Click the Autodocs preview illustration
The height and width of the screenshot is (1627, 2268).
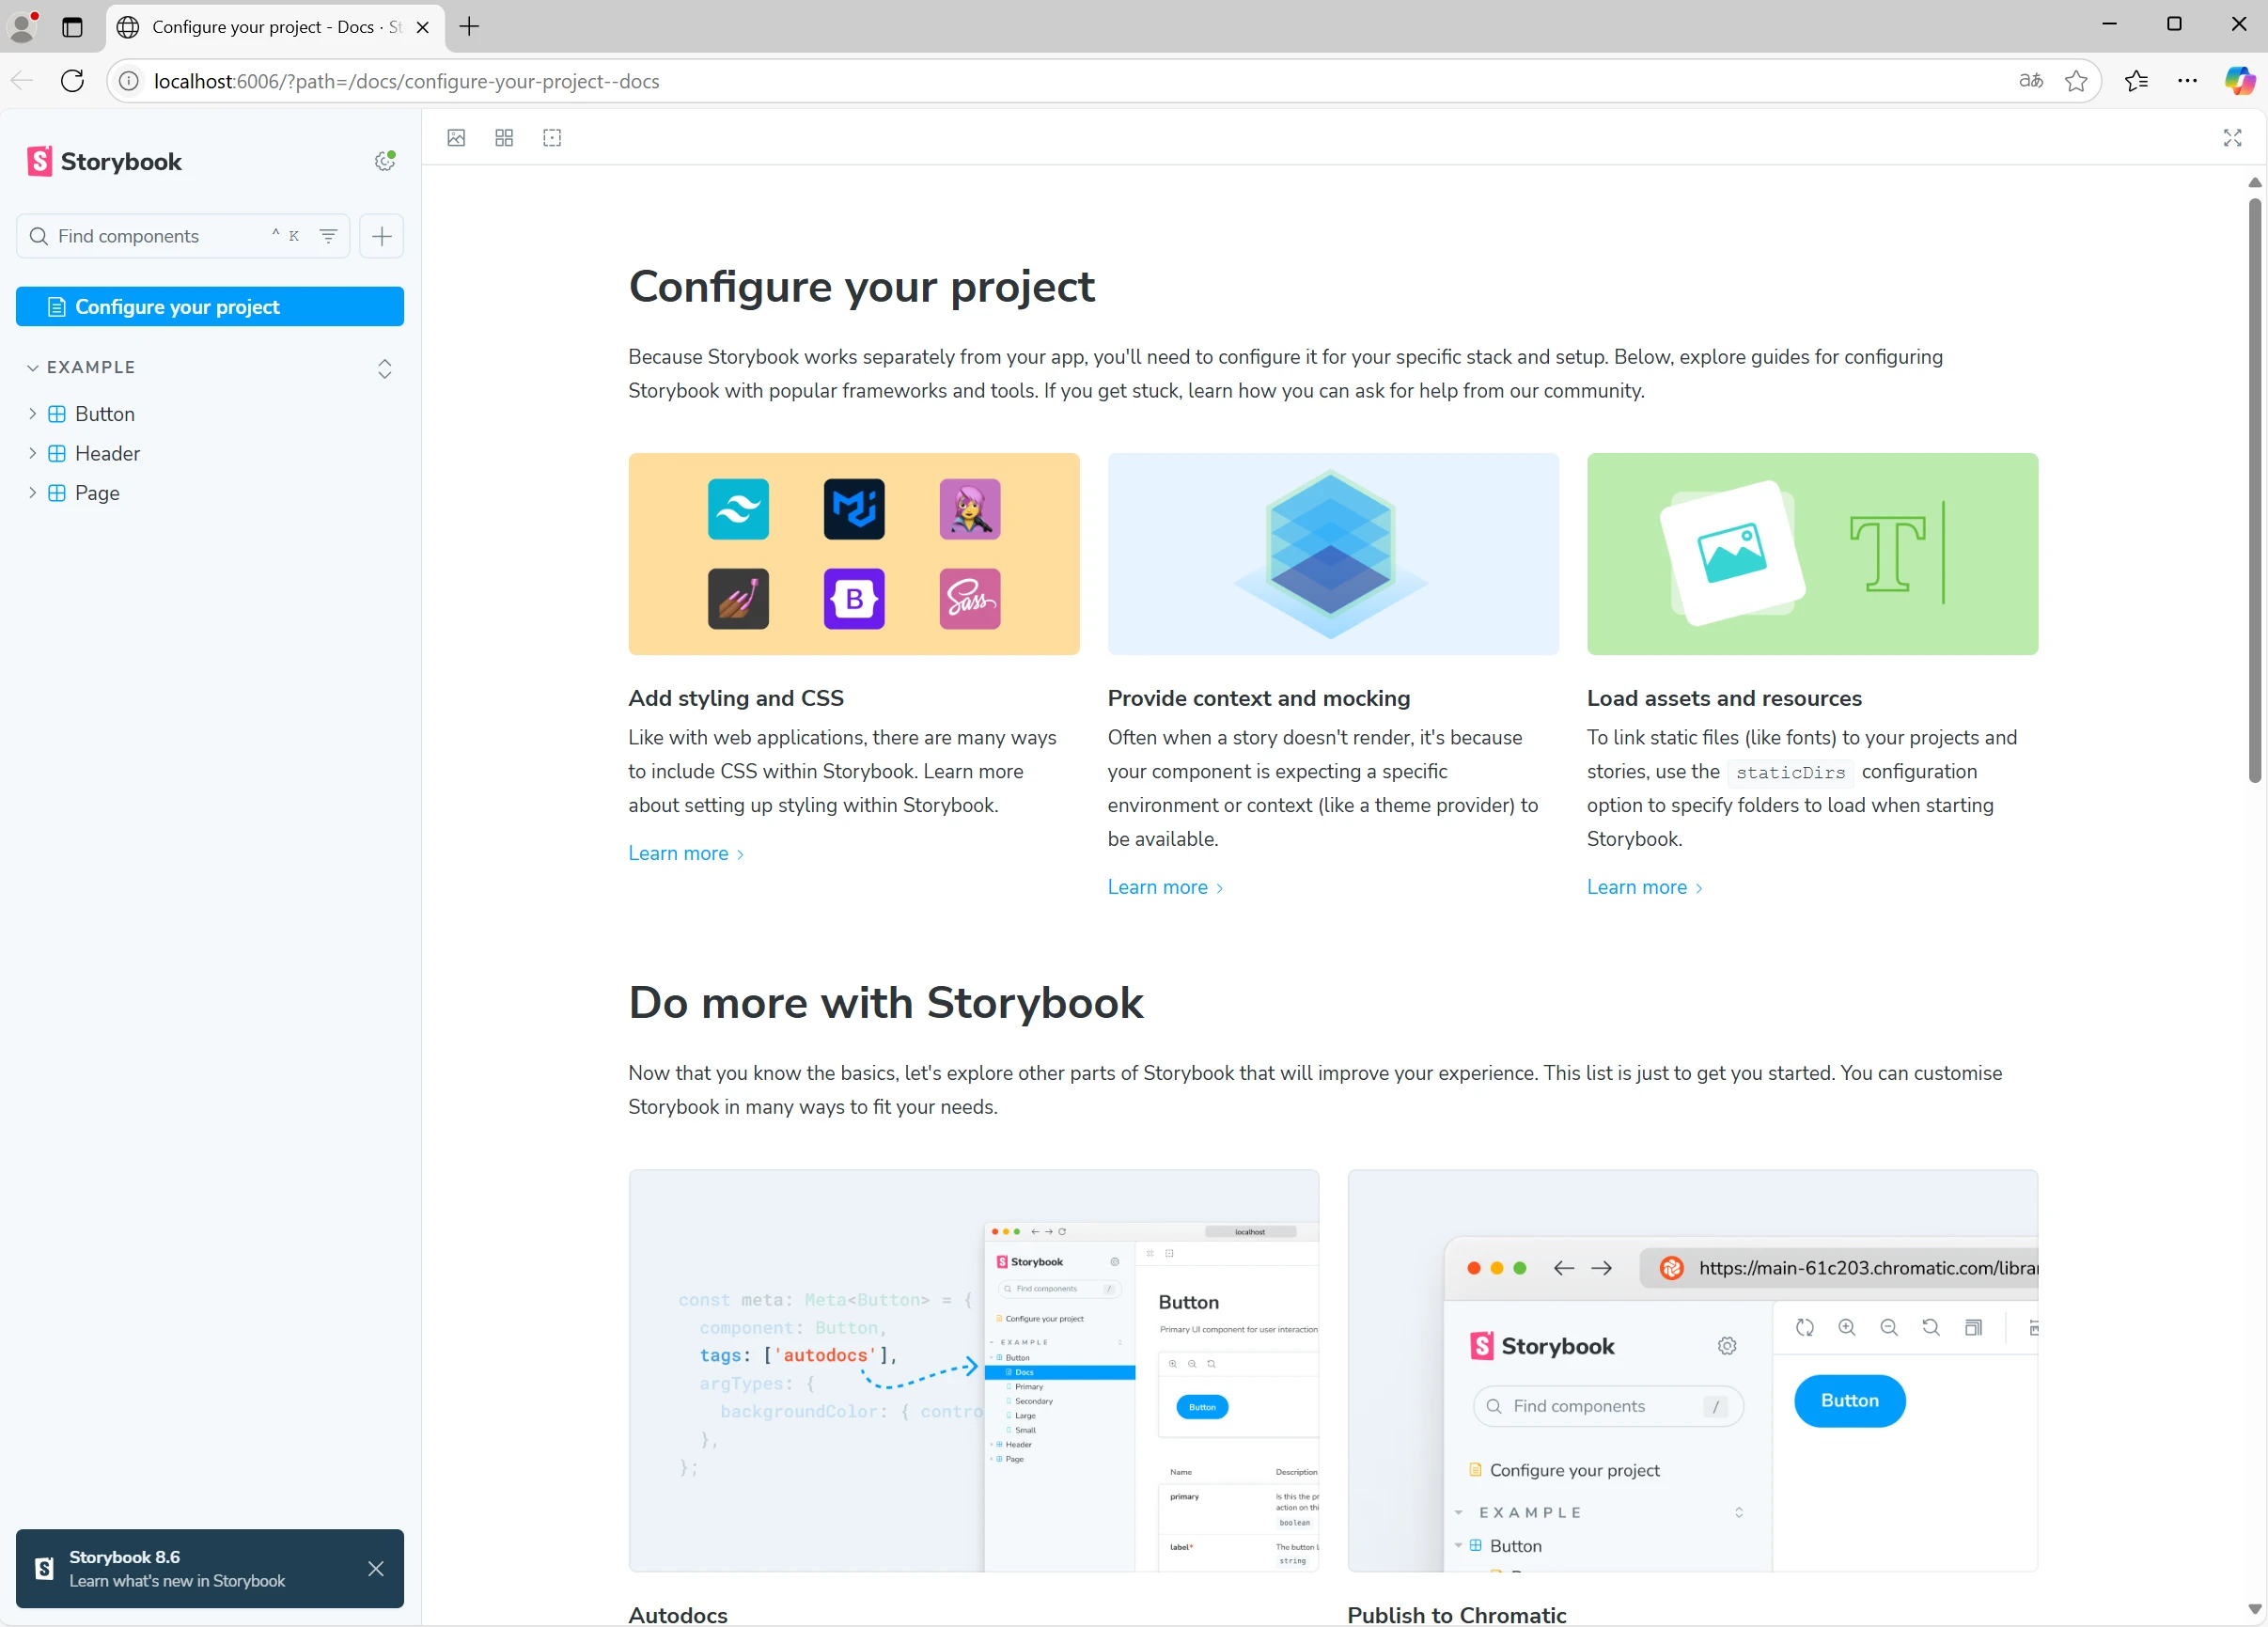tap(973, 1371)
